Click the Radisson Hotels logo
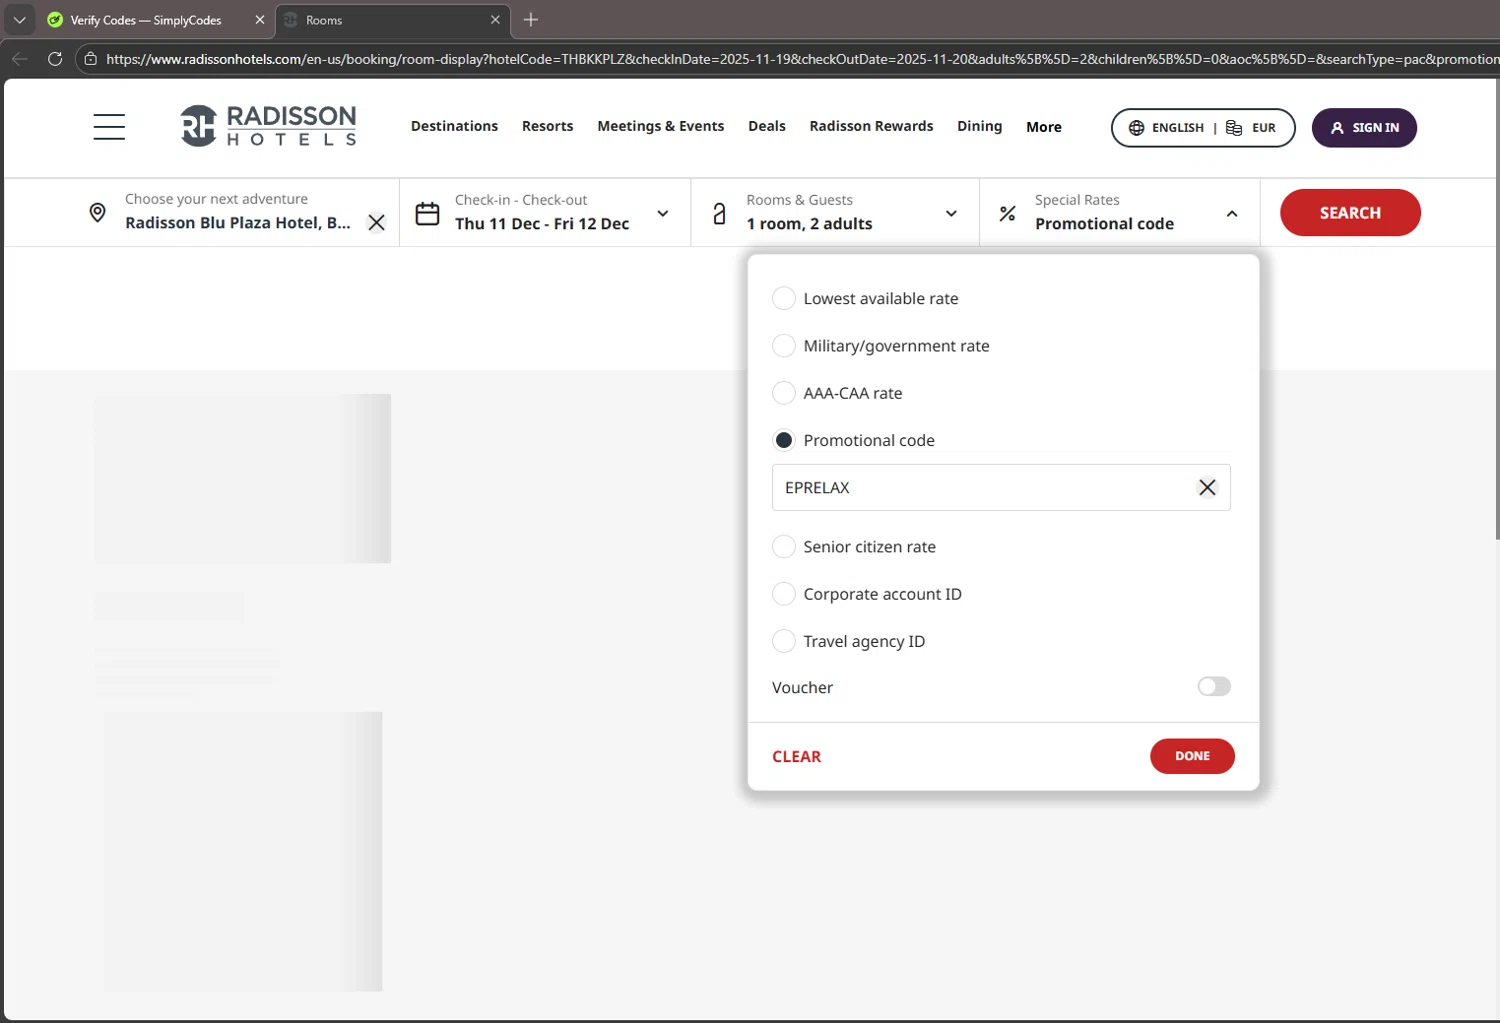 point(268,126)
